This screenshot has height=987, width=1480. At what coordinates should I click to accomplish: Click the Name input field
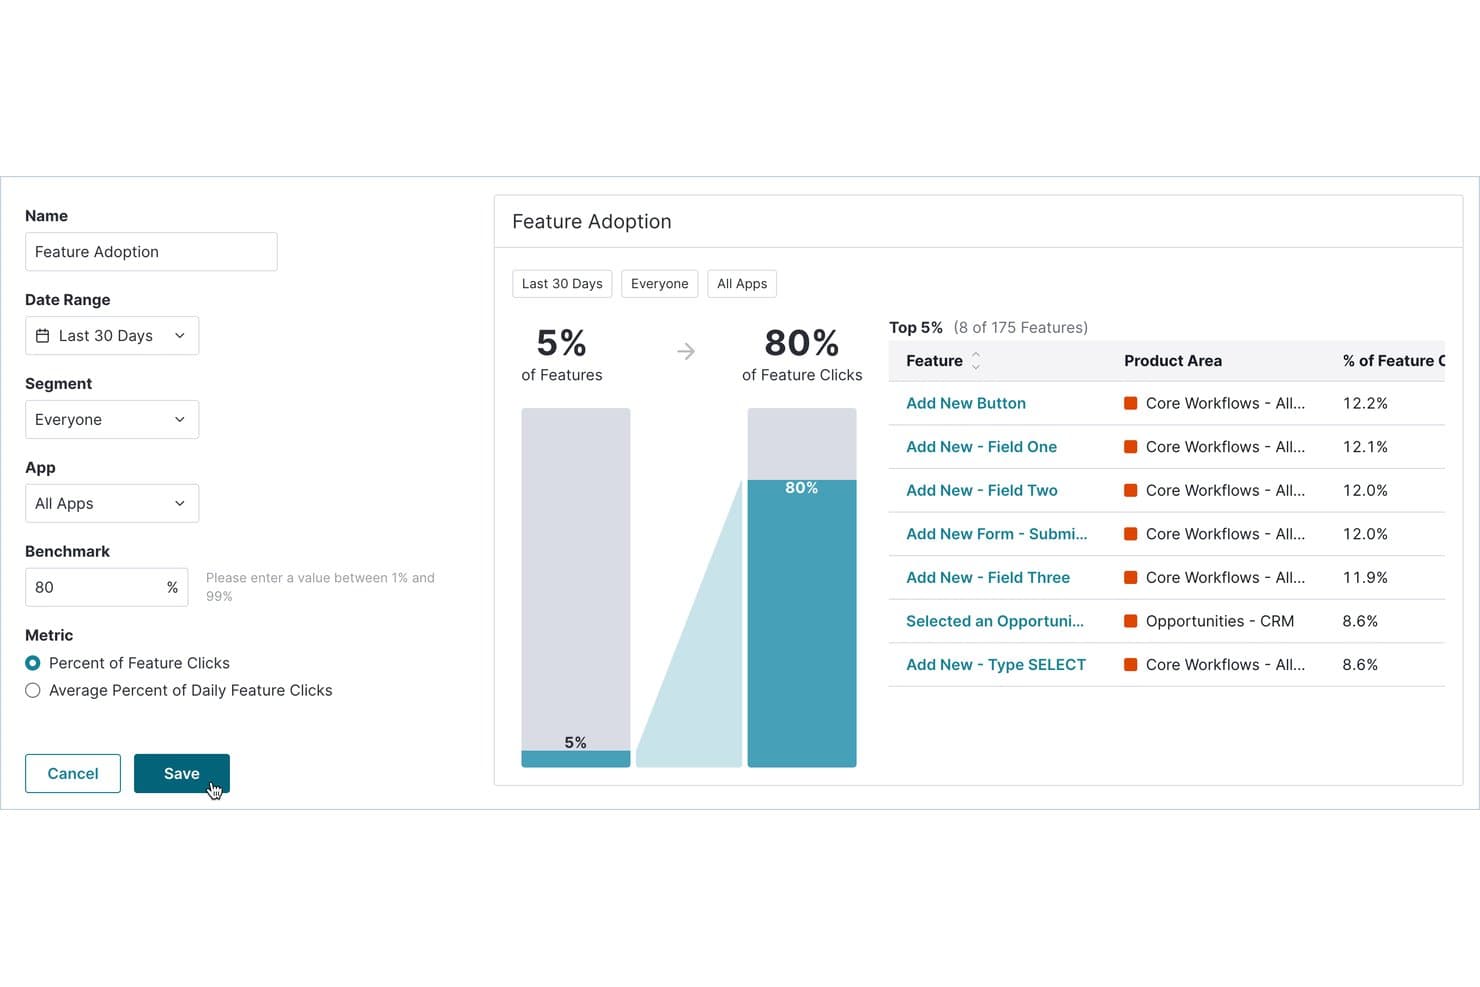[x=151, y=252]
